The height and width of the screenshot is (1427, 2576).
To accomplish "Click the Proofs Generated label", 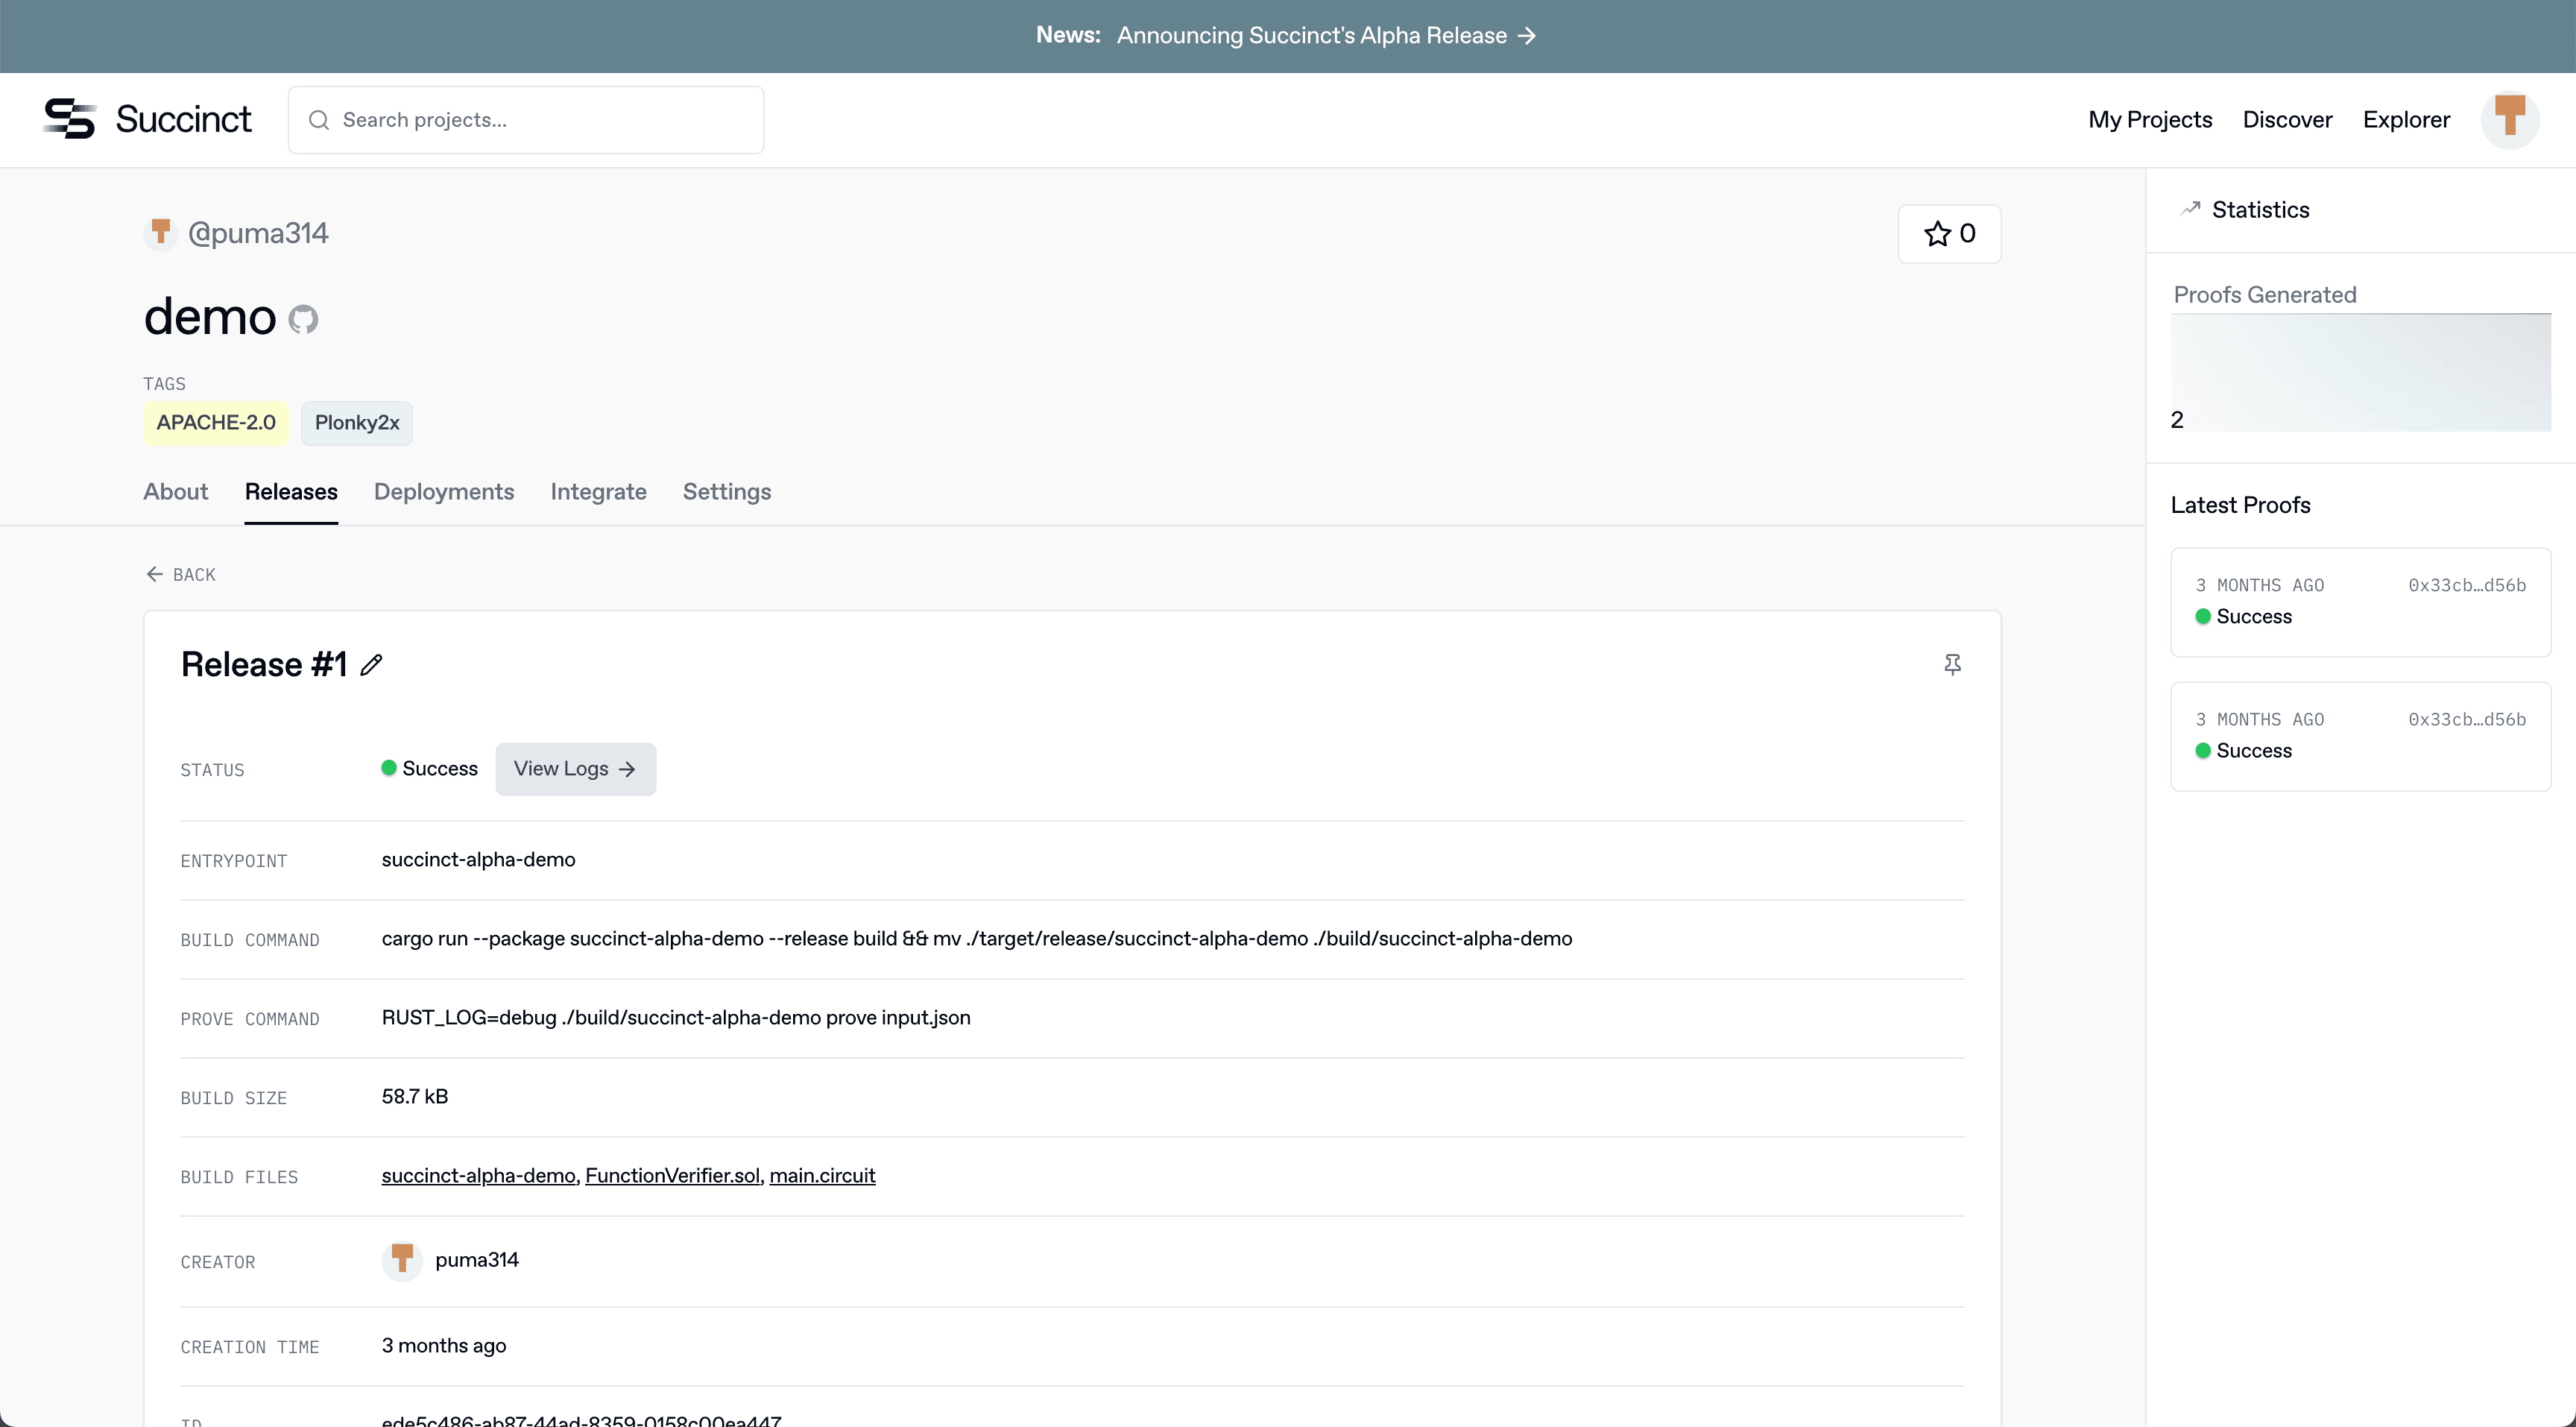I will point(2265,295).
